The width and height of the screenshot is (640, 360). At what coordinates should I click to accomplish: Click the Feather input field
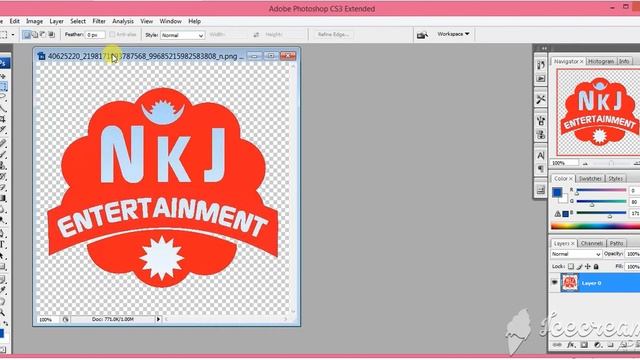[x=95, y=35]
